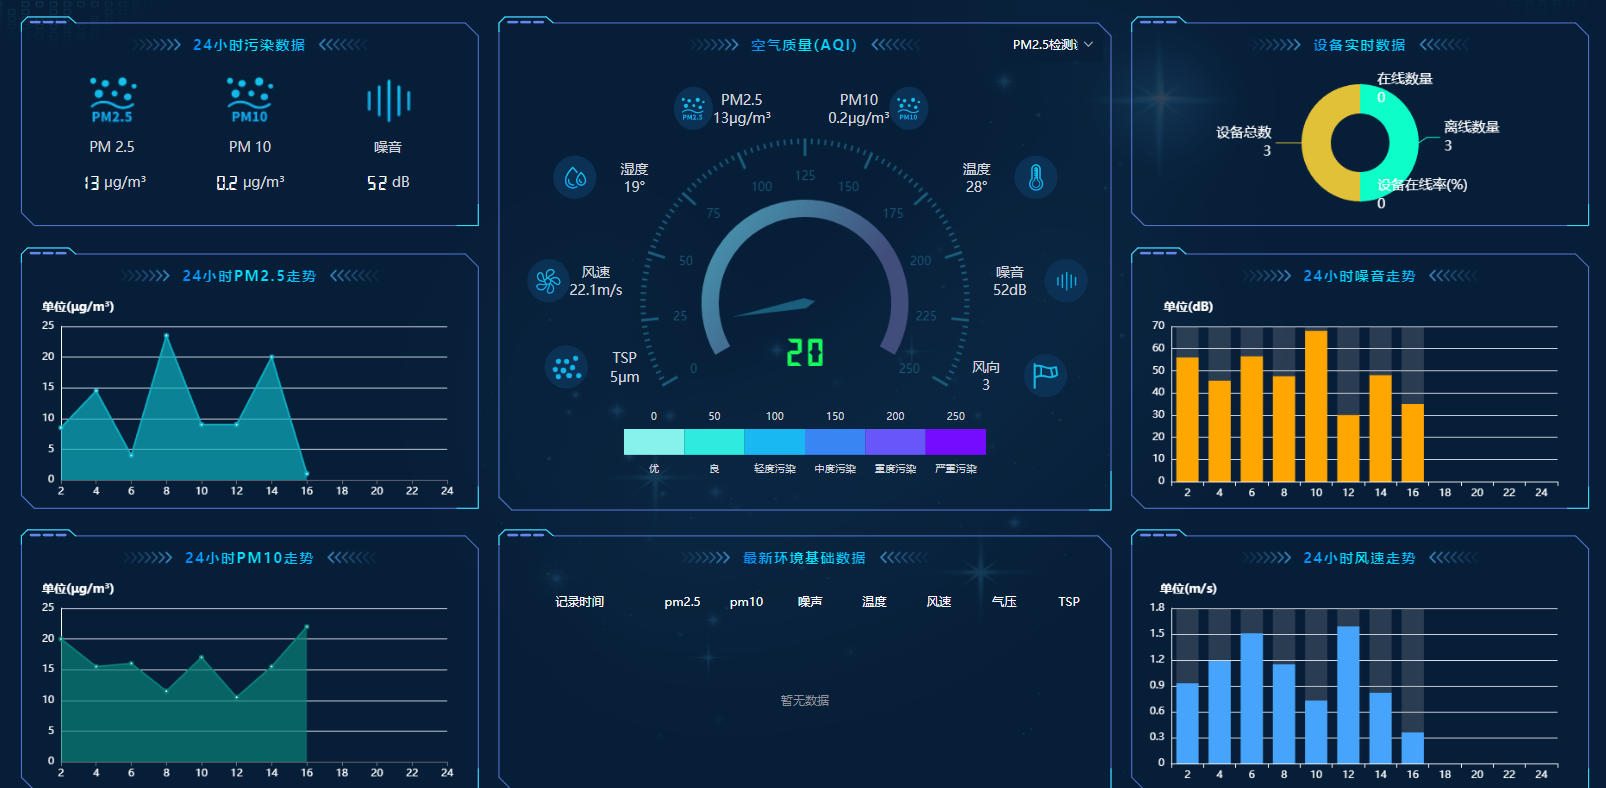Screen dimensions: 1606x788
Task: Click the wind speed bar at hour 6
Action: (x=1251, y=698)
